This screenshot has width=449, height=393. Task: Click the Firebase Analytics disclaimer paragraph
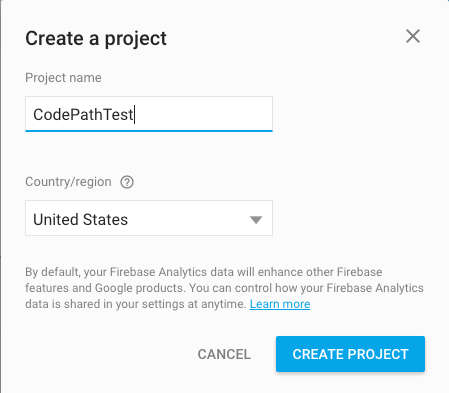click(x=224, y=288)
